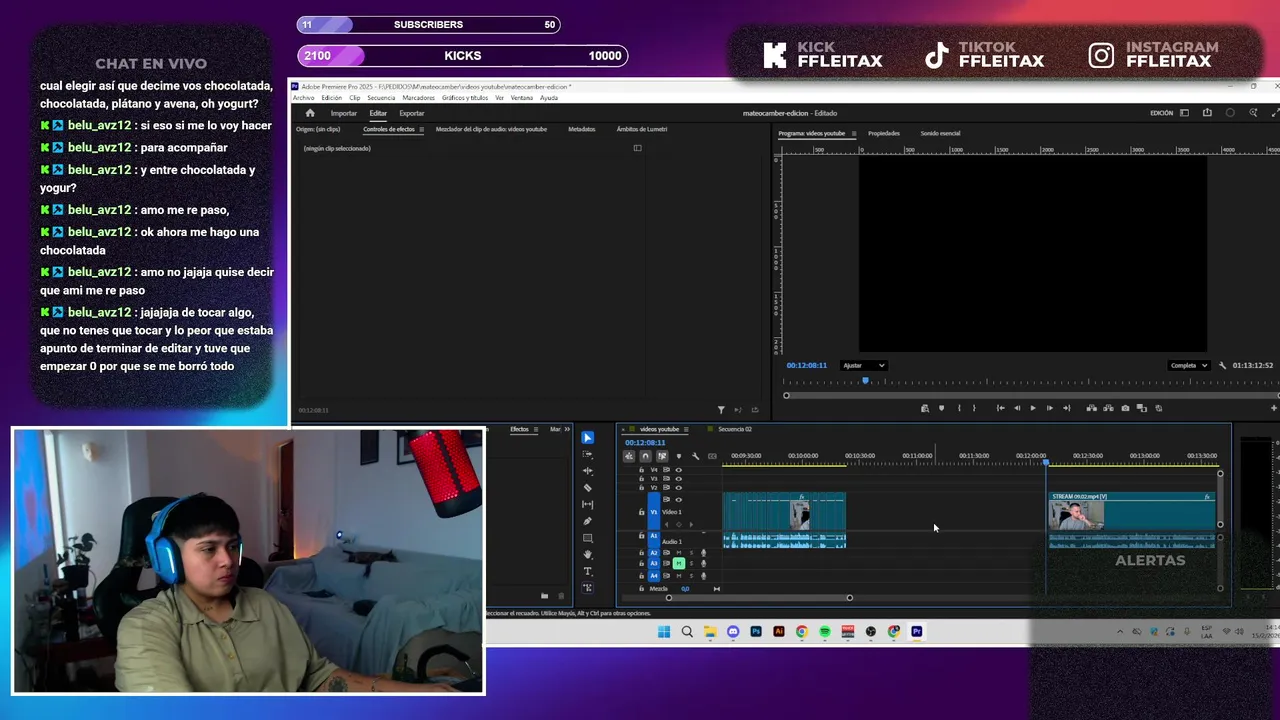
Task: Click Export Frame camera icon
Action: pos(1125,408)
